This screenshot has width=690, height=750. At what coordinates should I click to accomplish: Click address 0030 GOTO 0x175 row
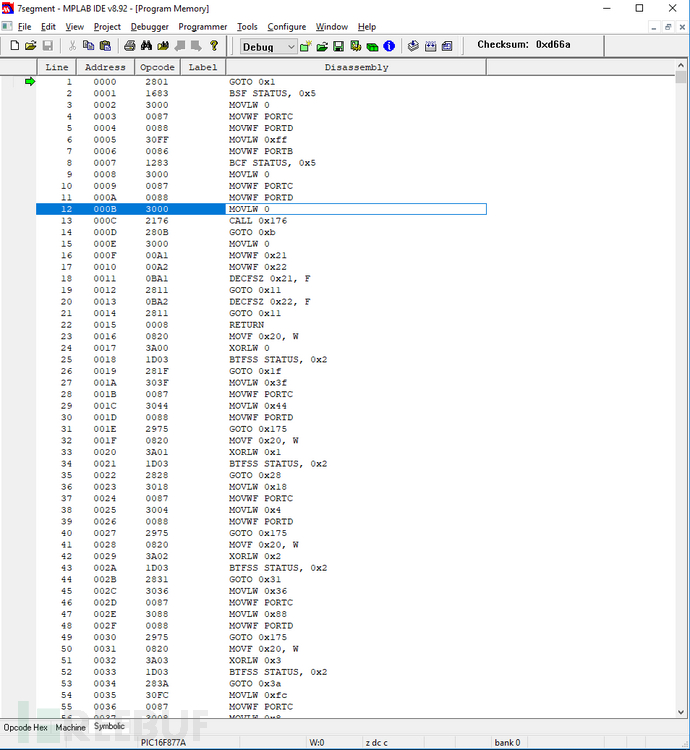click(x=261, y=637)
